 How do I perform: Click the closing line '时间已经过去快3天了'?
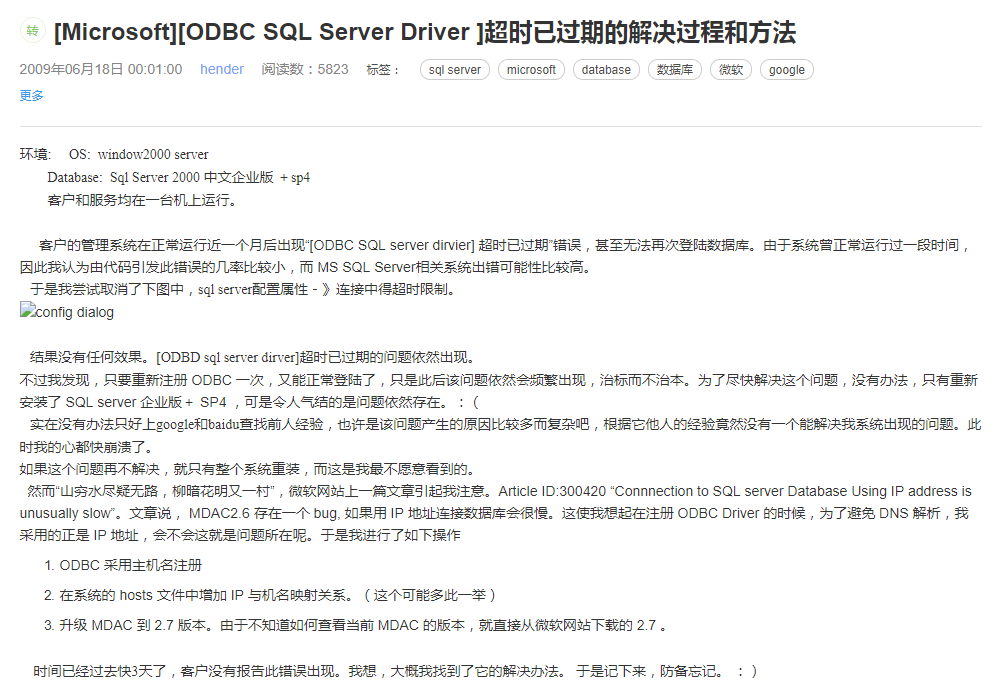395,671
